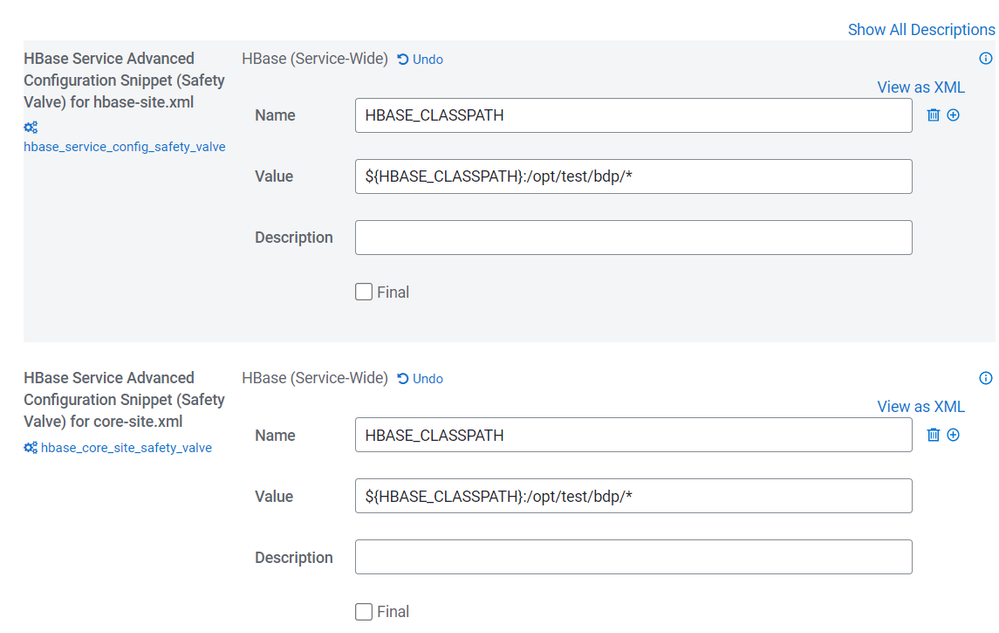
Task: Click the core-site.xml safety valve title text
Action: [x=124, y=400]
